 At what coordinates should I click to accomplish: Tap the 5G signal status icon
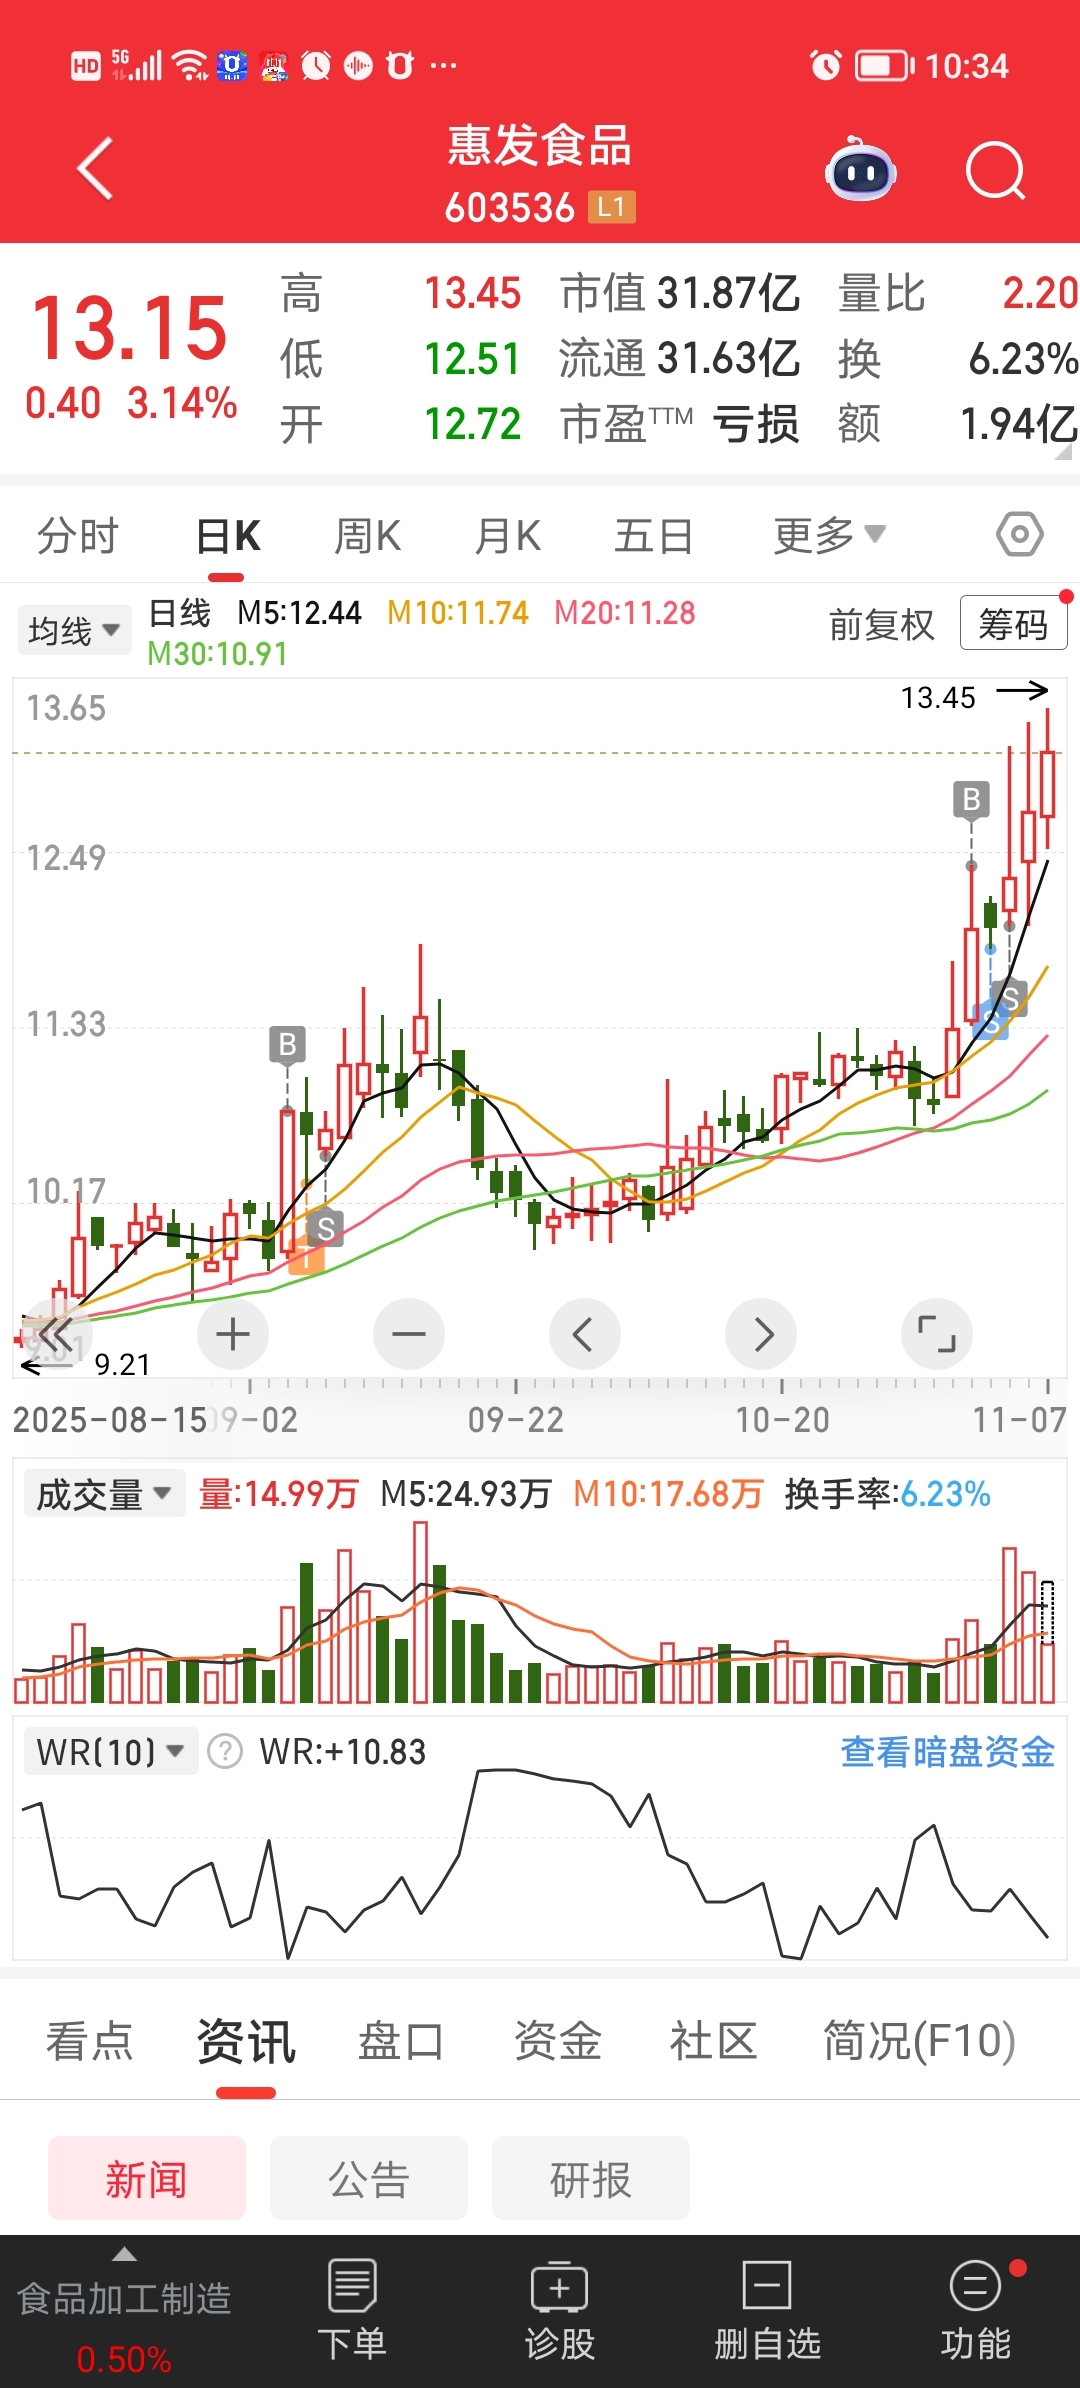click(136, 65)
